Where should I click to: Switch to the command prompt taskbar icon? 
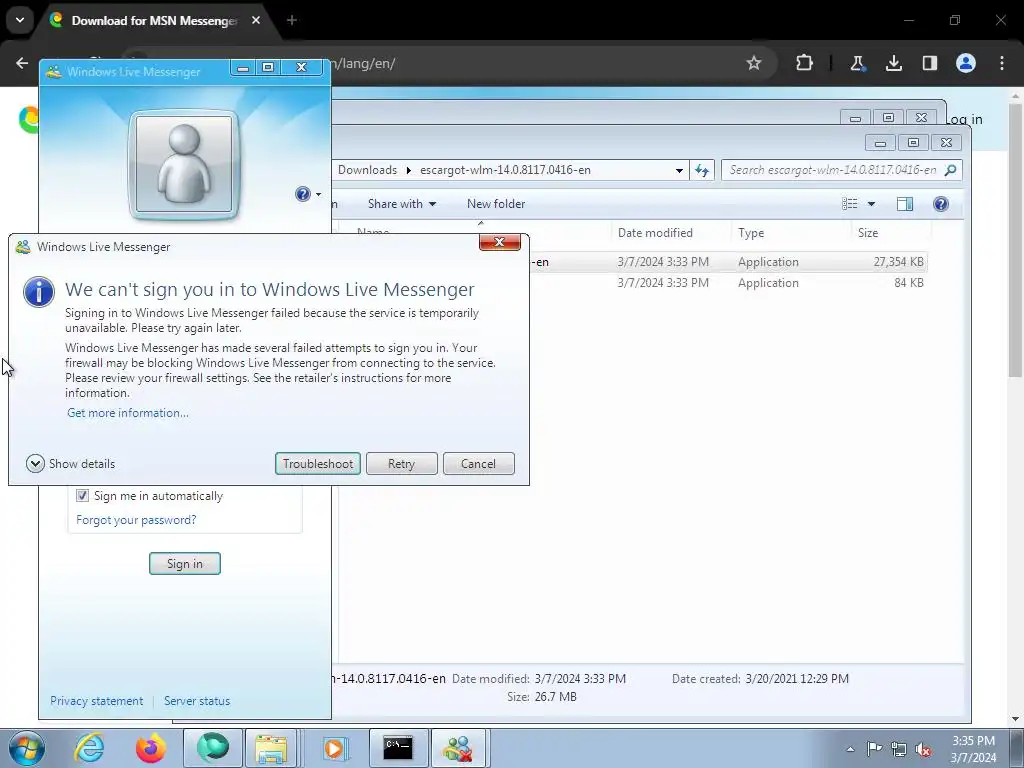398,748
